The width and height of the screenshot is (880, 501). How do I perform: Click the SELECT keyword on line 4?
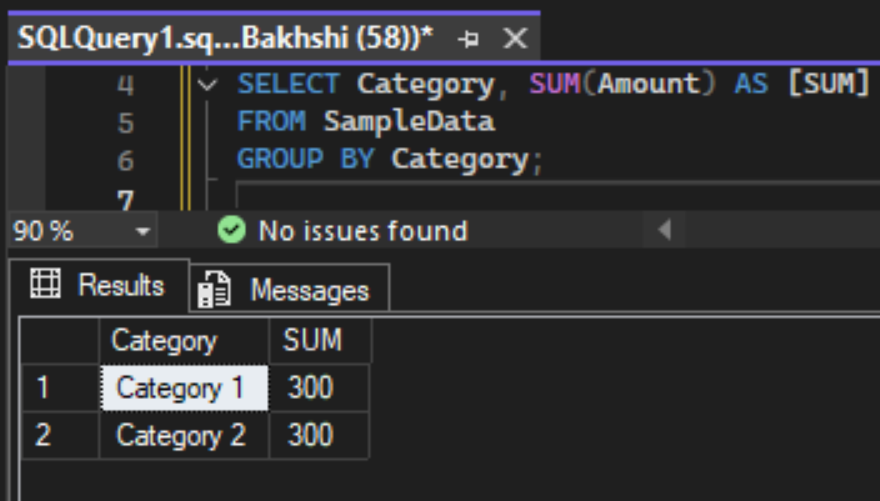tap(288, 85)
